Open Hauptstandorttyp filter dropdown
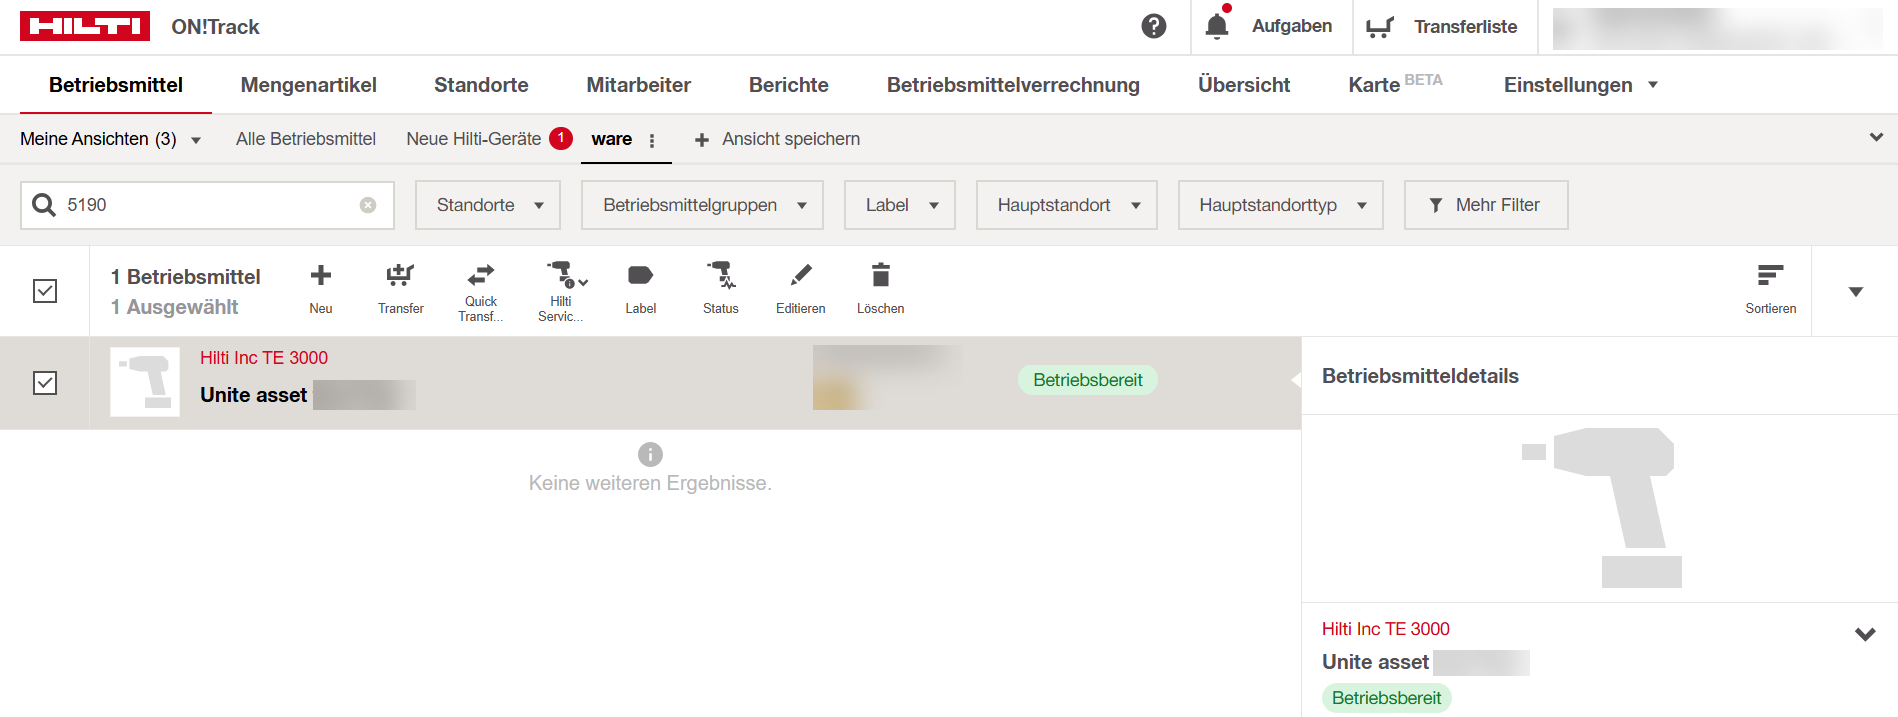 tap(1281, 205)
